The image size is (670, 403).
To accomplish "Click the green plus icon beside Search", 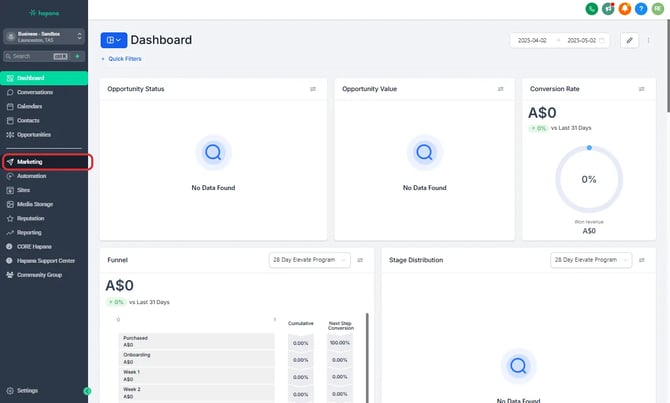I will pos(77,57).
